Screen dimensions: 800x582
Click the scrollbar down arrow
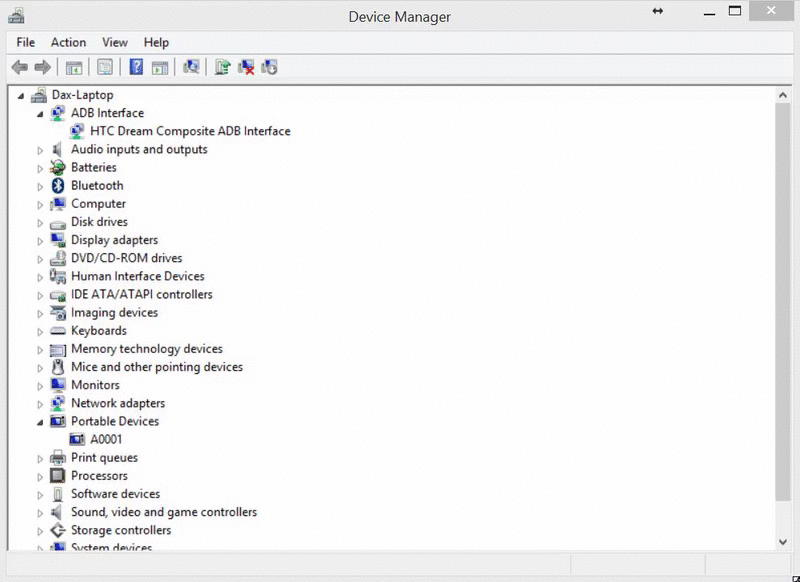[x=783, y=542]
